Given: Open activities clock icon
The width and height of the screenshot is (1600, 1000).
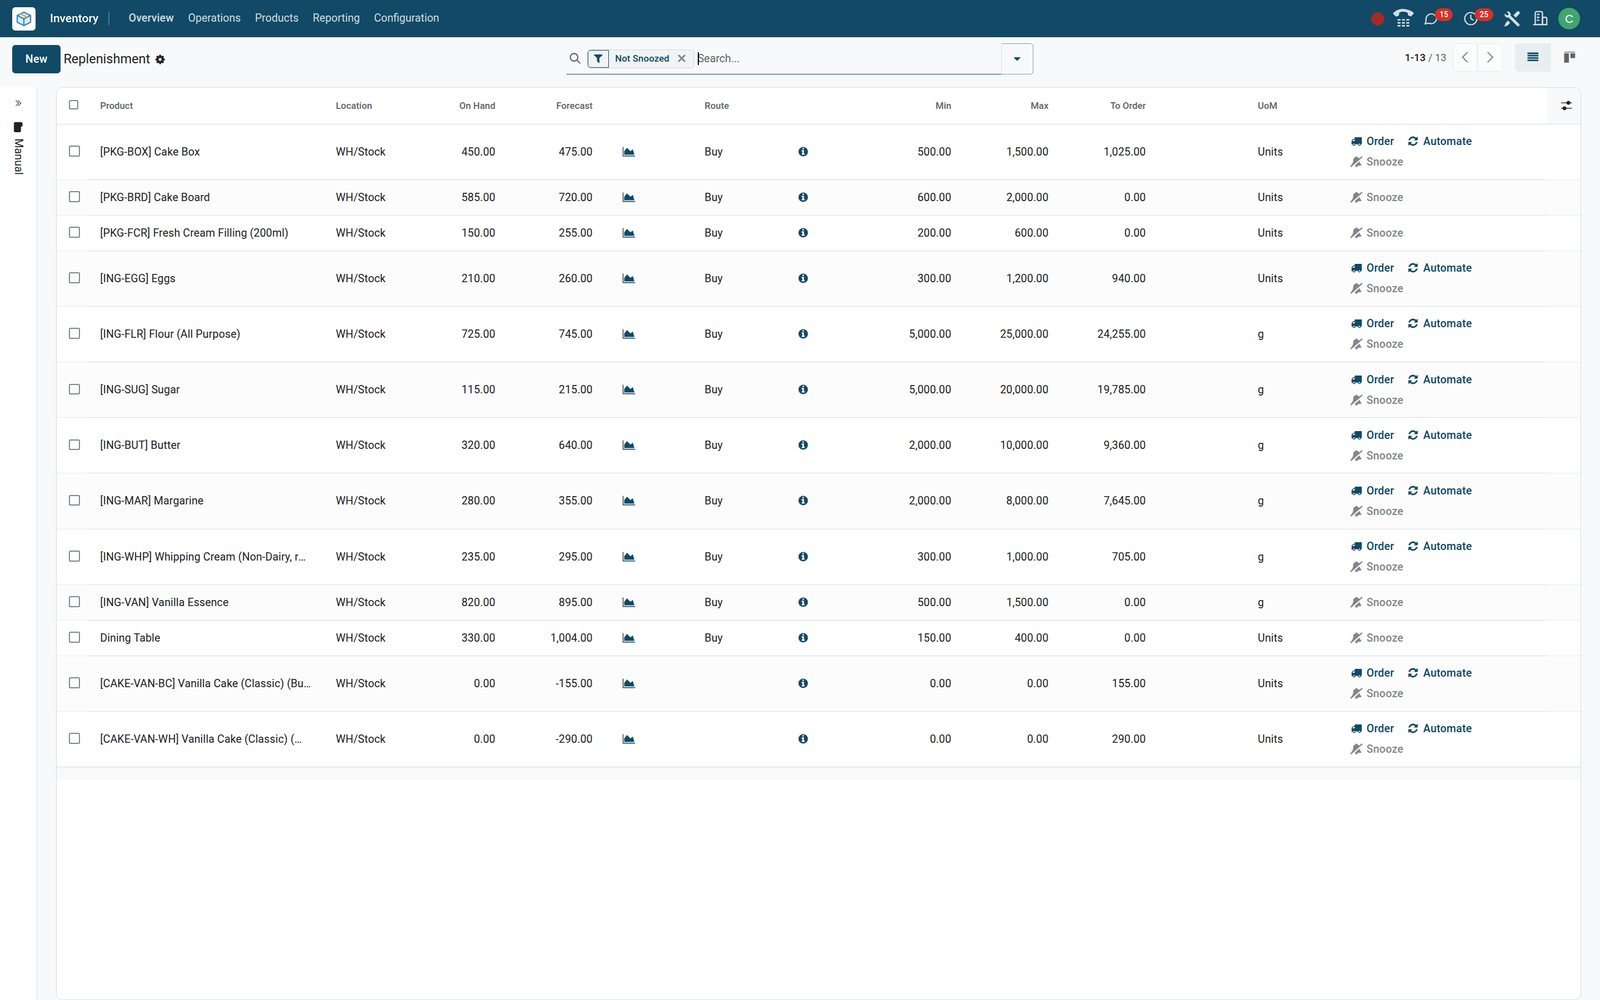Looking at the screenshot, I should pyautogui.click(x=1470, y=18).
